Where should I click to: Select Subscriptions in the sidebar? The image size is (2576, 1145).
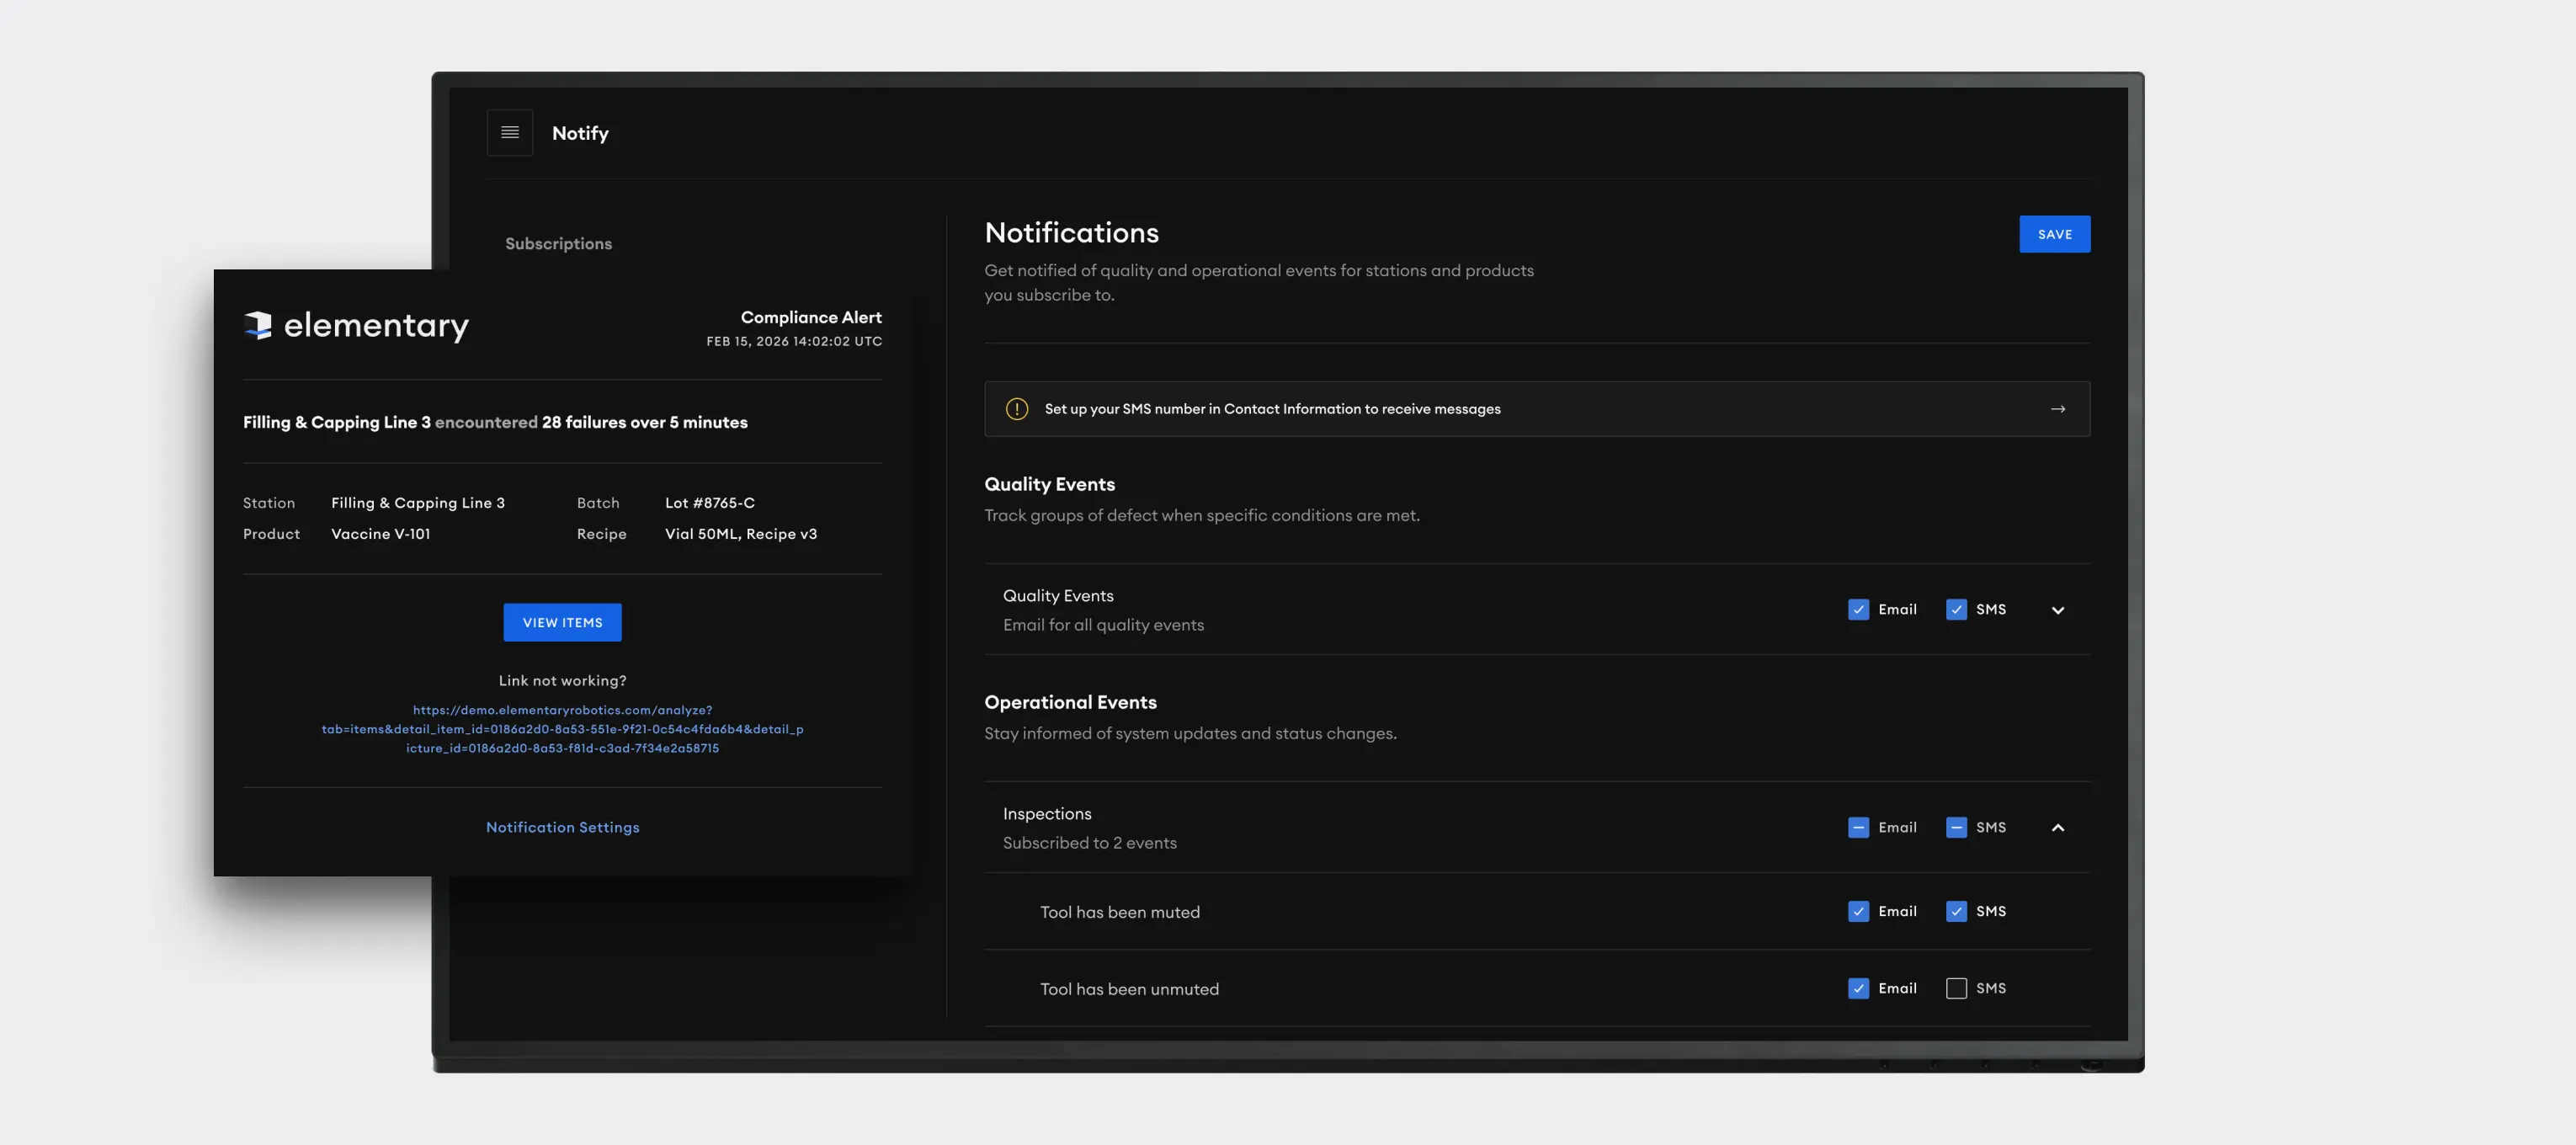[x=557, y=243]
